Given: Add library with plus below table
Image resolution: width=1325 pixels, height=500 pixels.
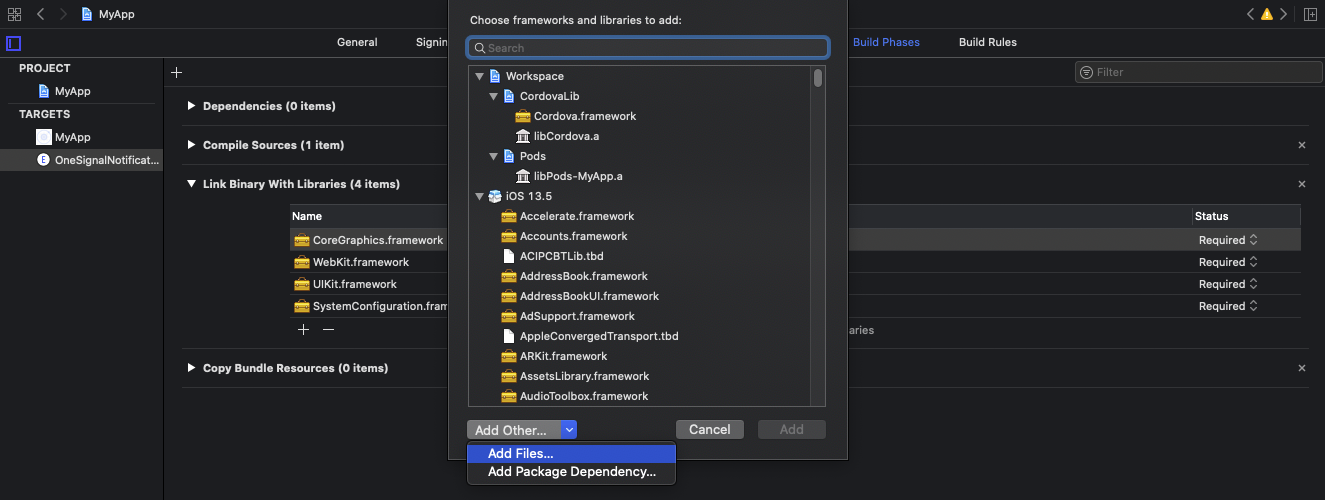Looking at the screenshot, I should point(304,329).
